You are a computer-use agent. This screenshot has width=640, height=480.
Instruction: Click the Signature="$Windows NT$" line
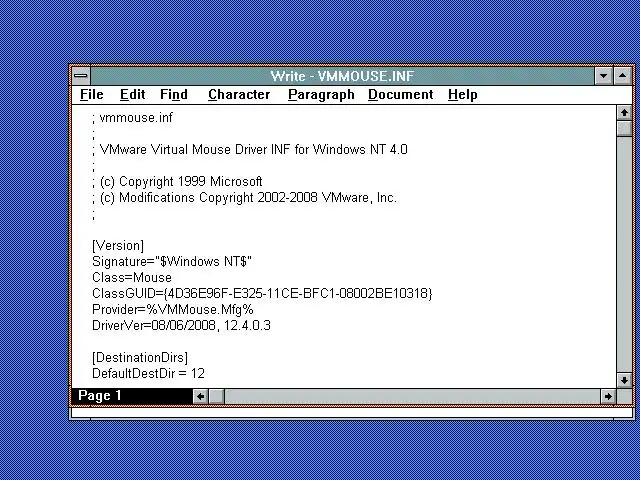coord(172,262)
